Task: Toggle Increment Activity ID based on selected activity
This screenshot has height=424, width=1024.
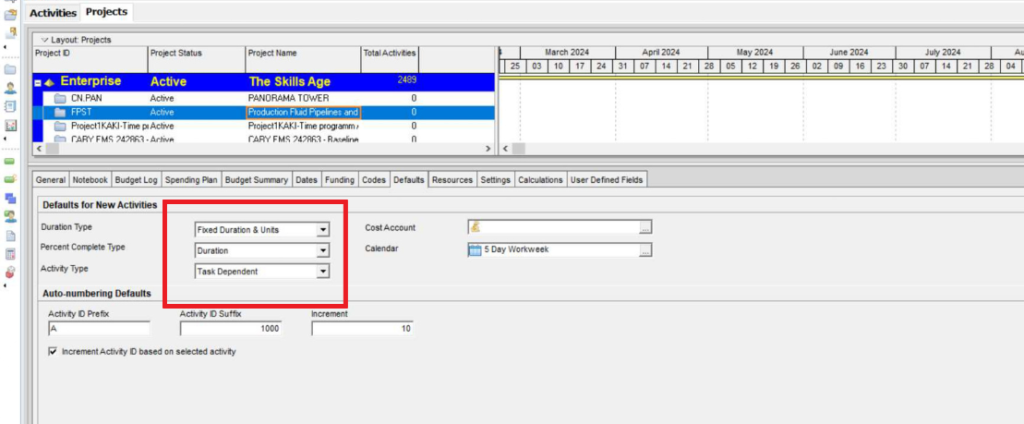Action: click(x=53, y=351)
